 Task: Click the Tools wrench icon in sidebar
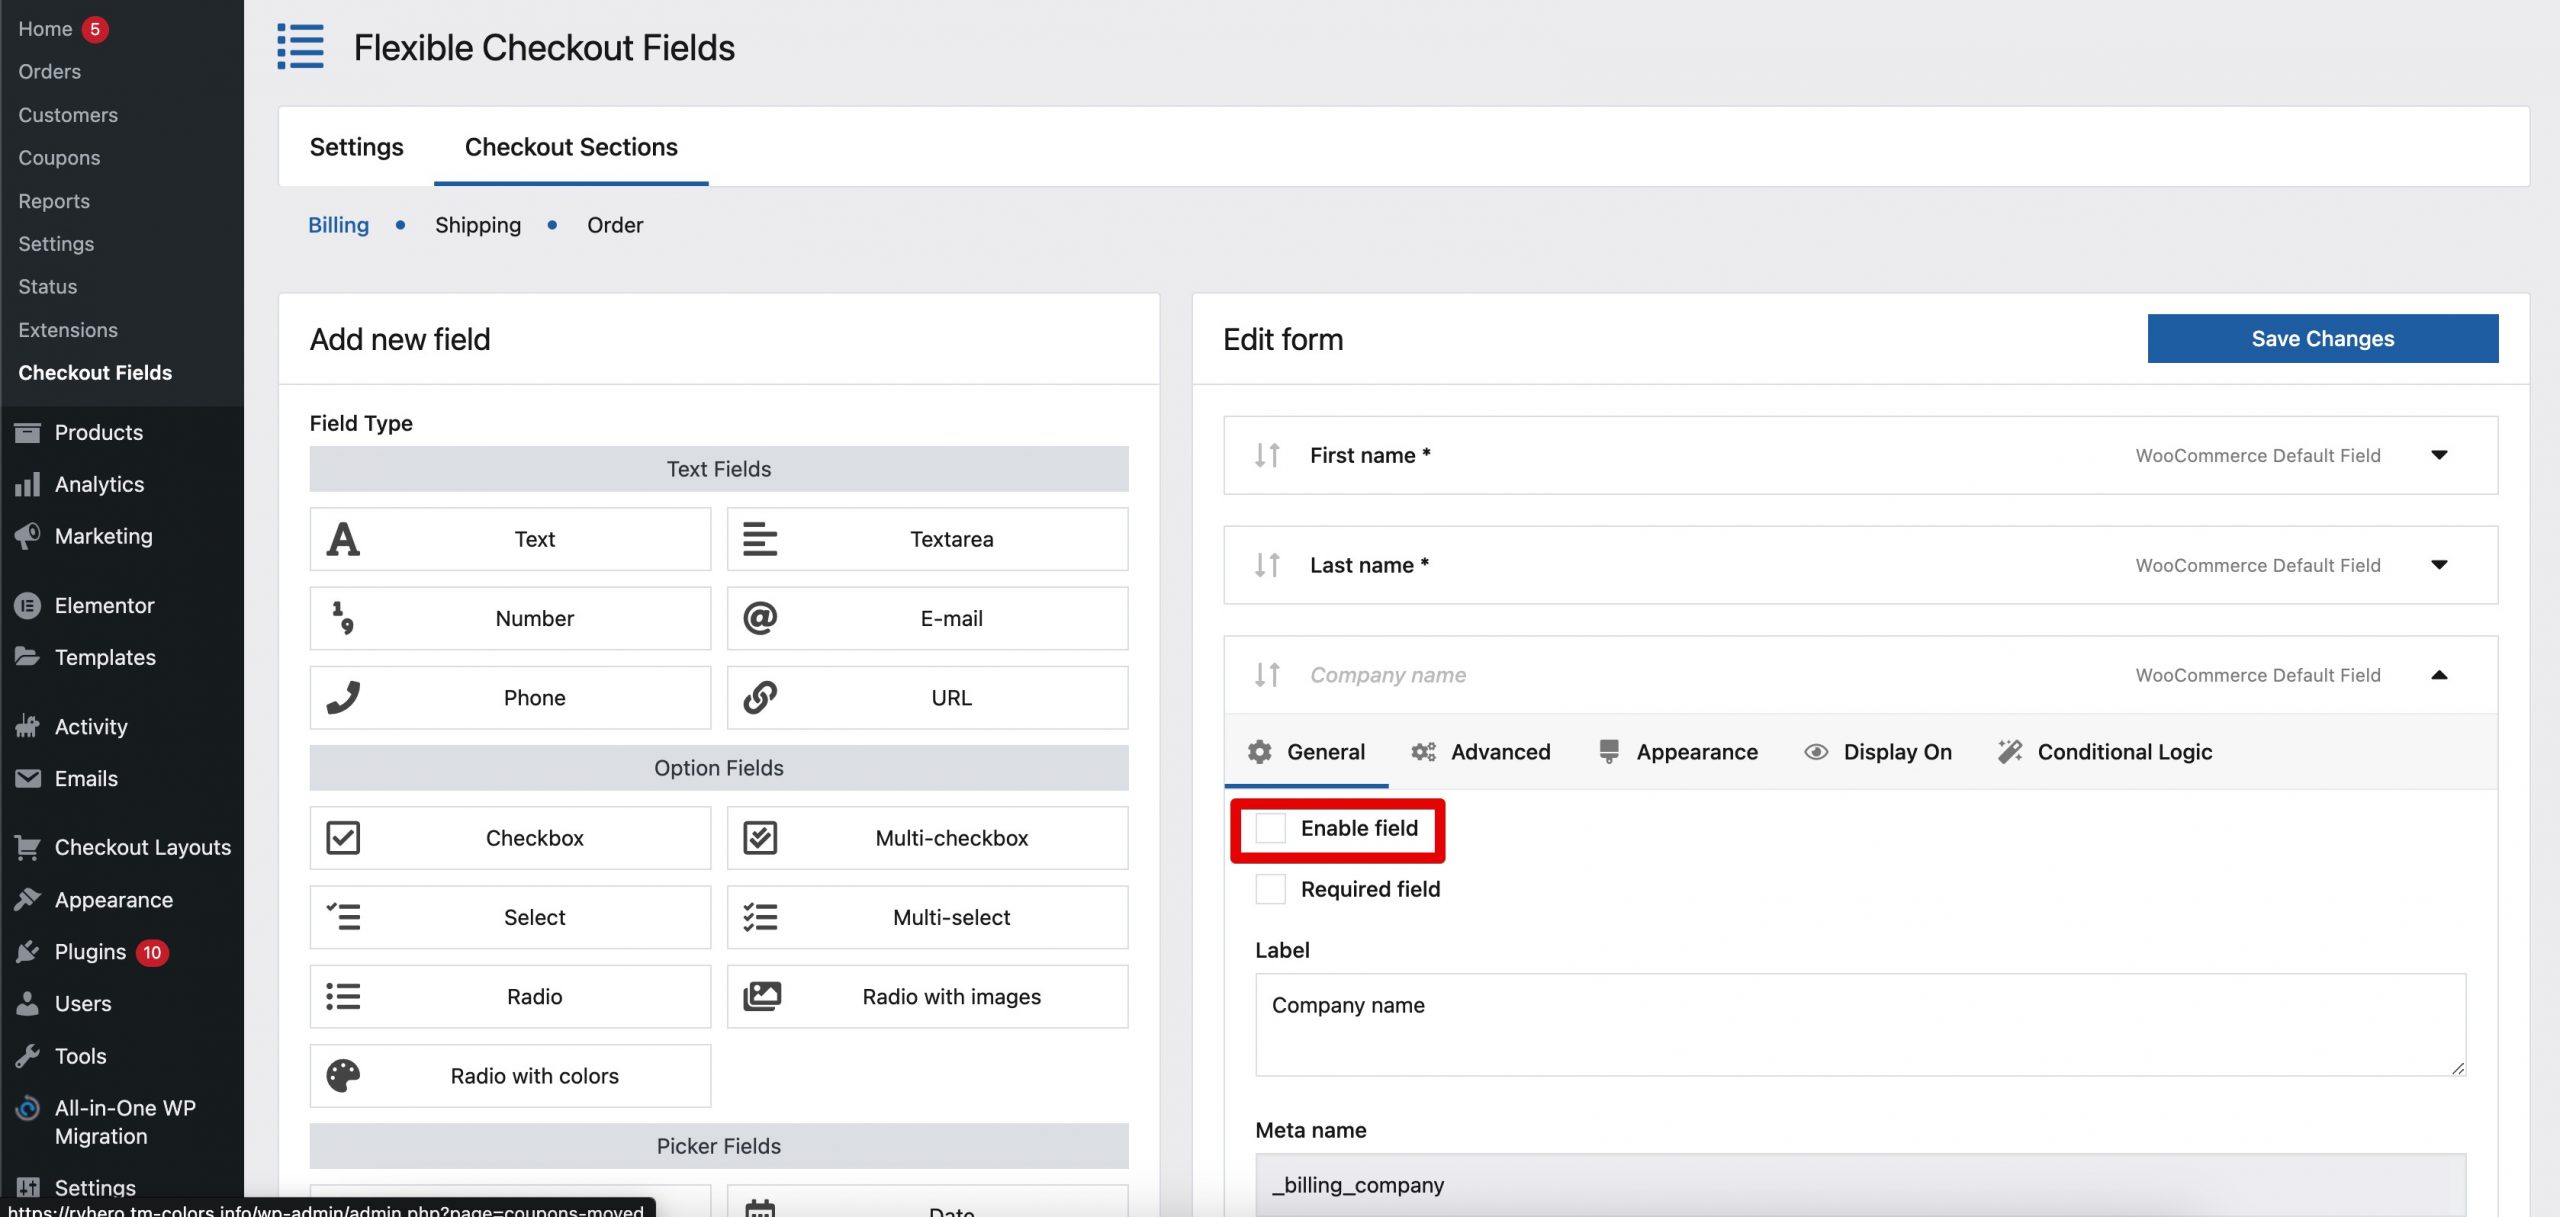tap(28, 1055)
